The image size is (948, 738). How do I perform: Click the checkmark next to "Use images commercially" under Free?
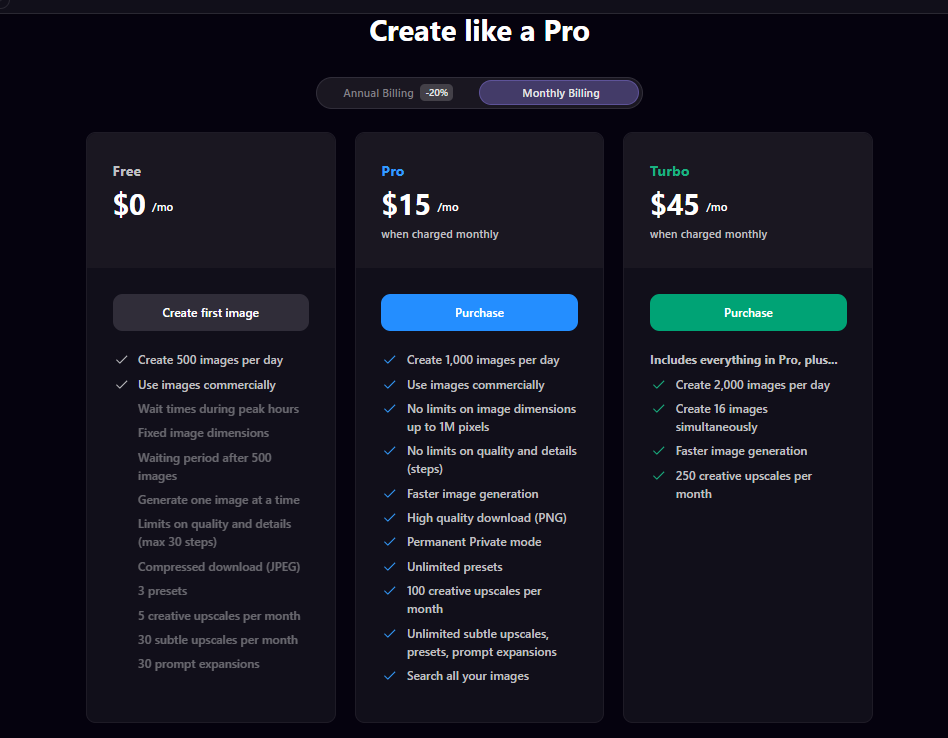point(122,384)
